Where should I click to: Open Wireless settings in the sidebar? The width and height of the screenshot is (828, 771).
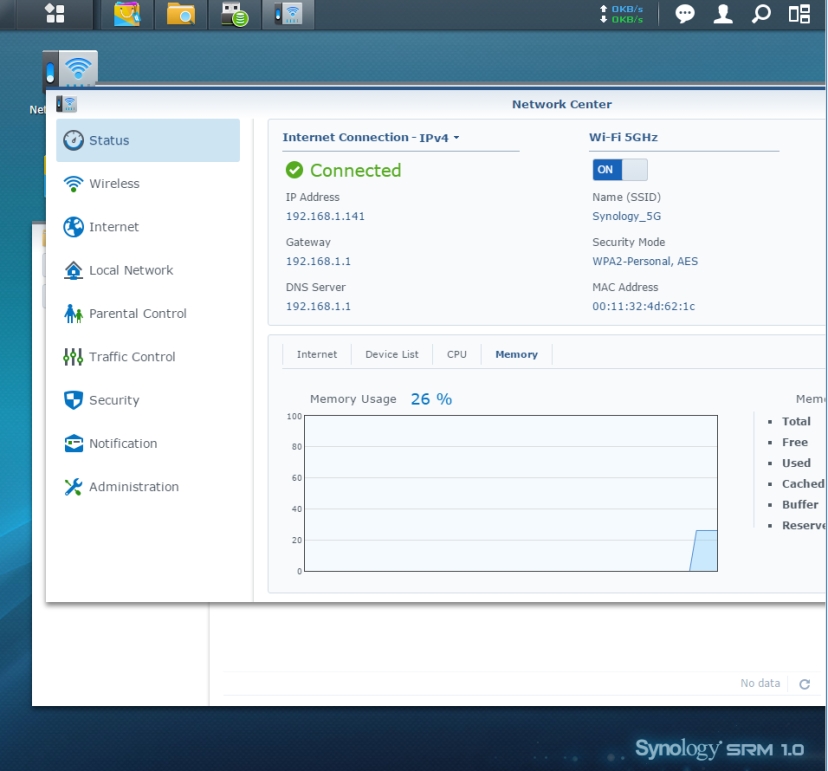click(114, 184)
